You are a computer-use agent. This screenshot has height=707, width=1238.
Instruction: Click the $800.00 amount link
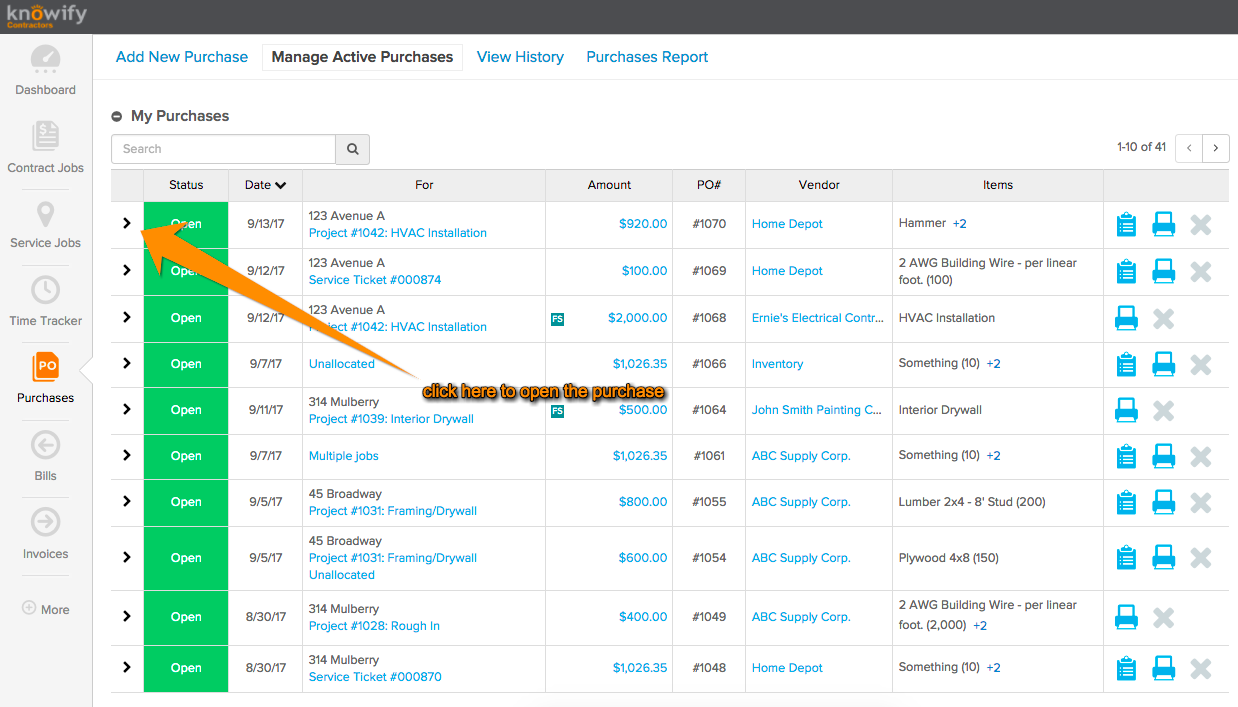point(643,502)
